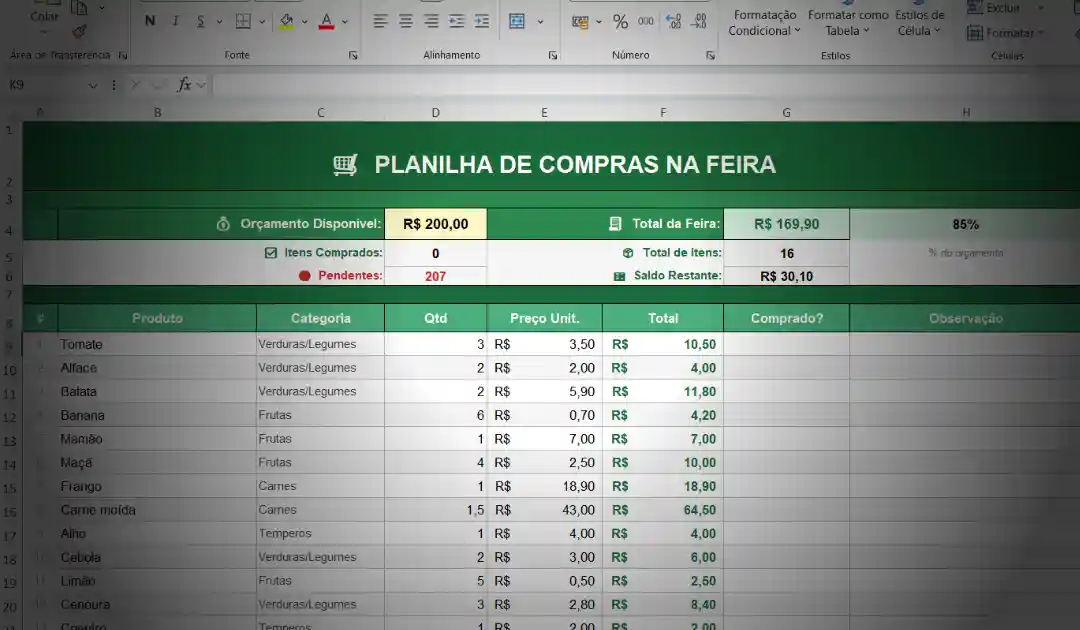Select Comprado? cell for Tomate row
The width and height of the screenshot is (1080, 630).
tap(787, 344)
